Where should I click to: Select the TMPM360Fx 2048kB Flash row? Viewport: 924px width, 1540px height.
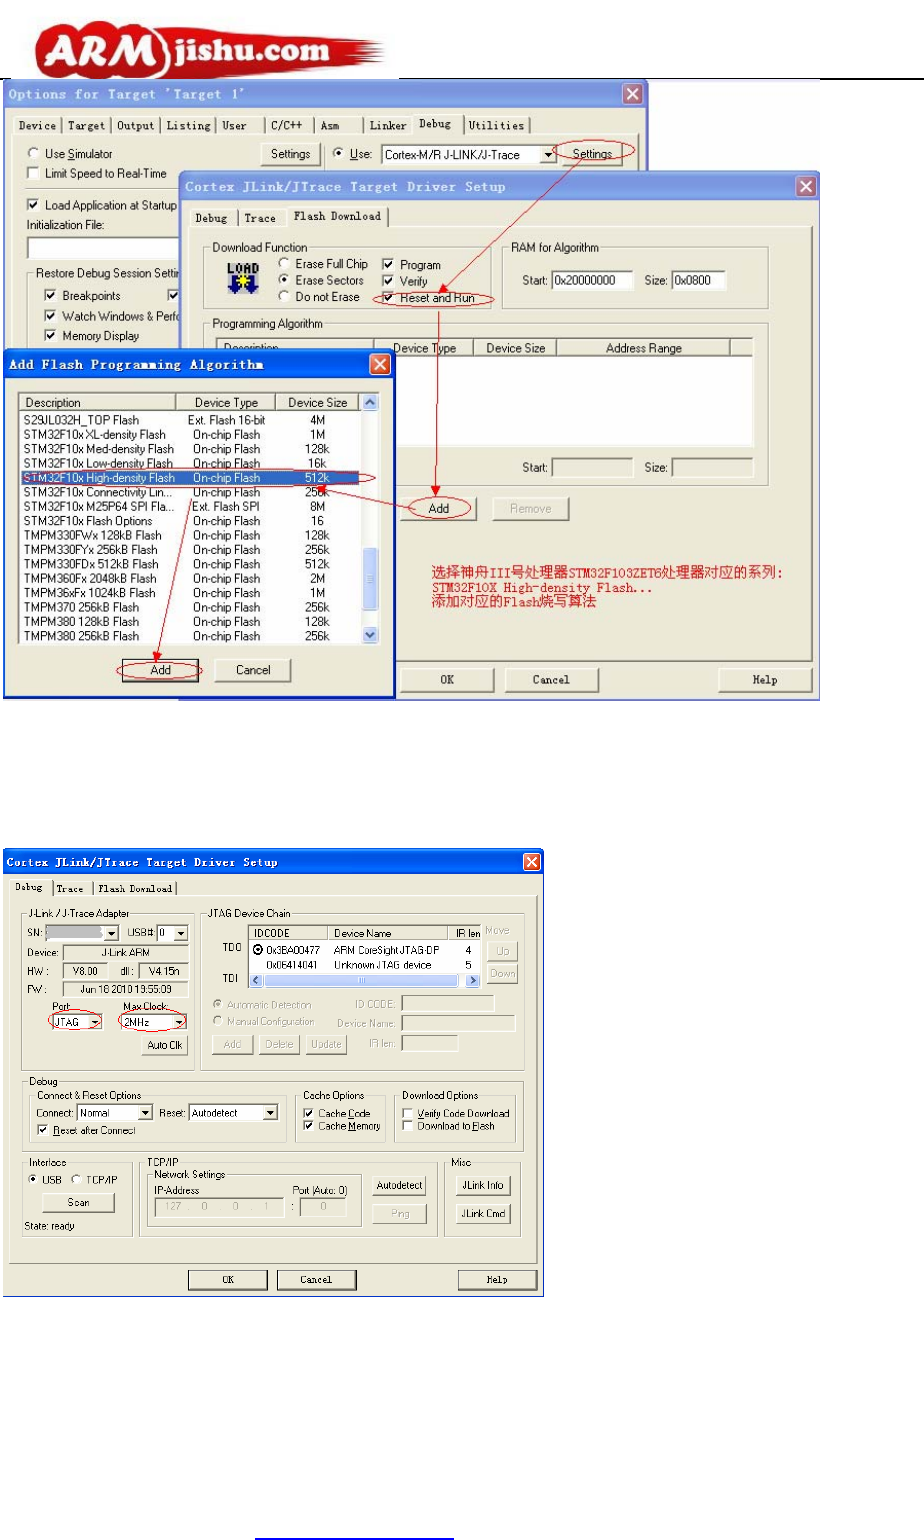click(x=190, y=578)
